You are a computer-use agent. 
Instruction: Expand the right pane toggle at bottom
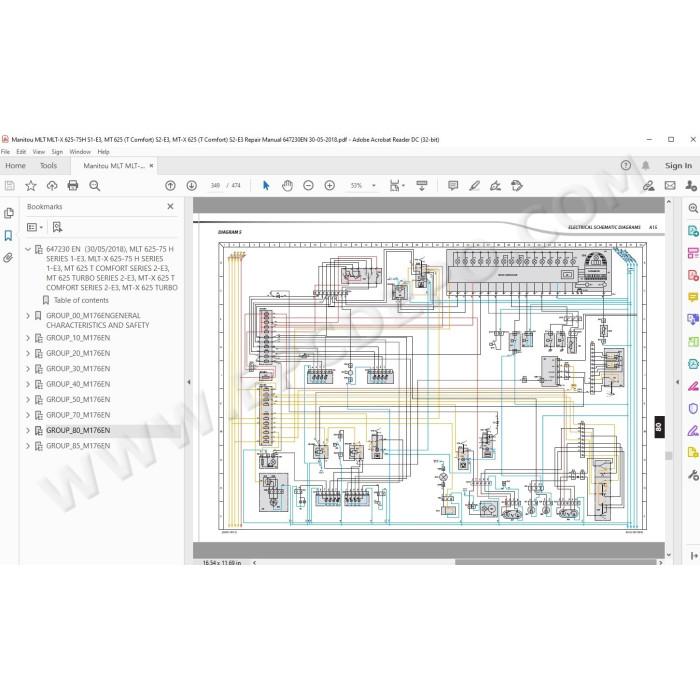[693, 556]
